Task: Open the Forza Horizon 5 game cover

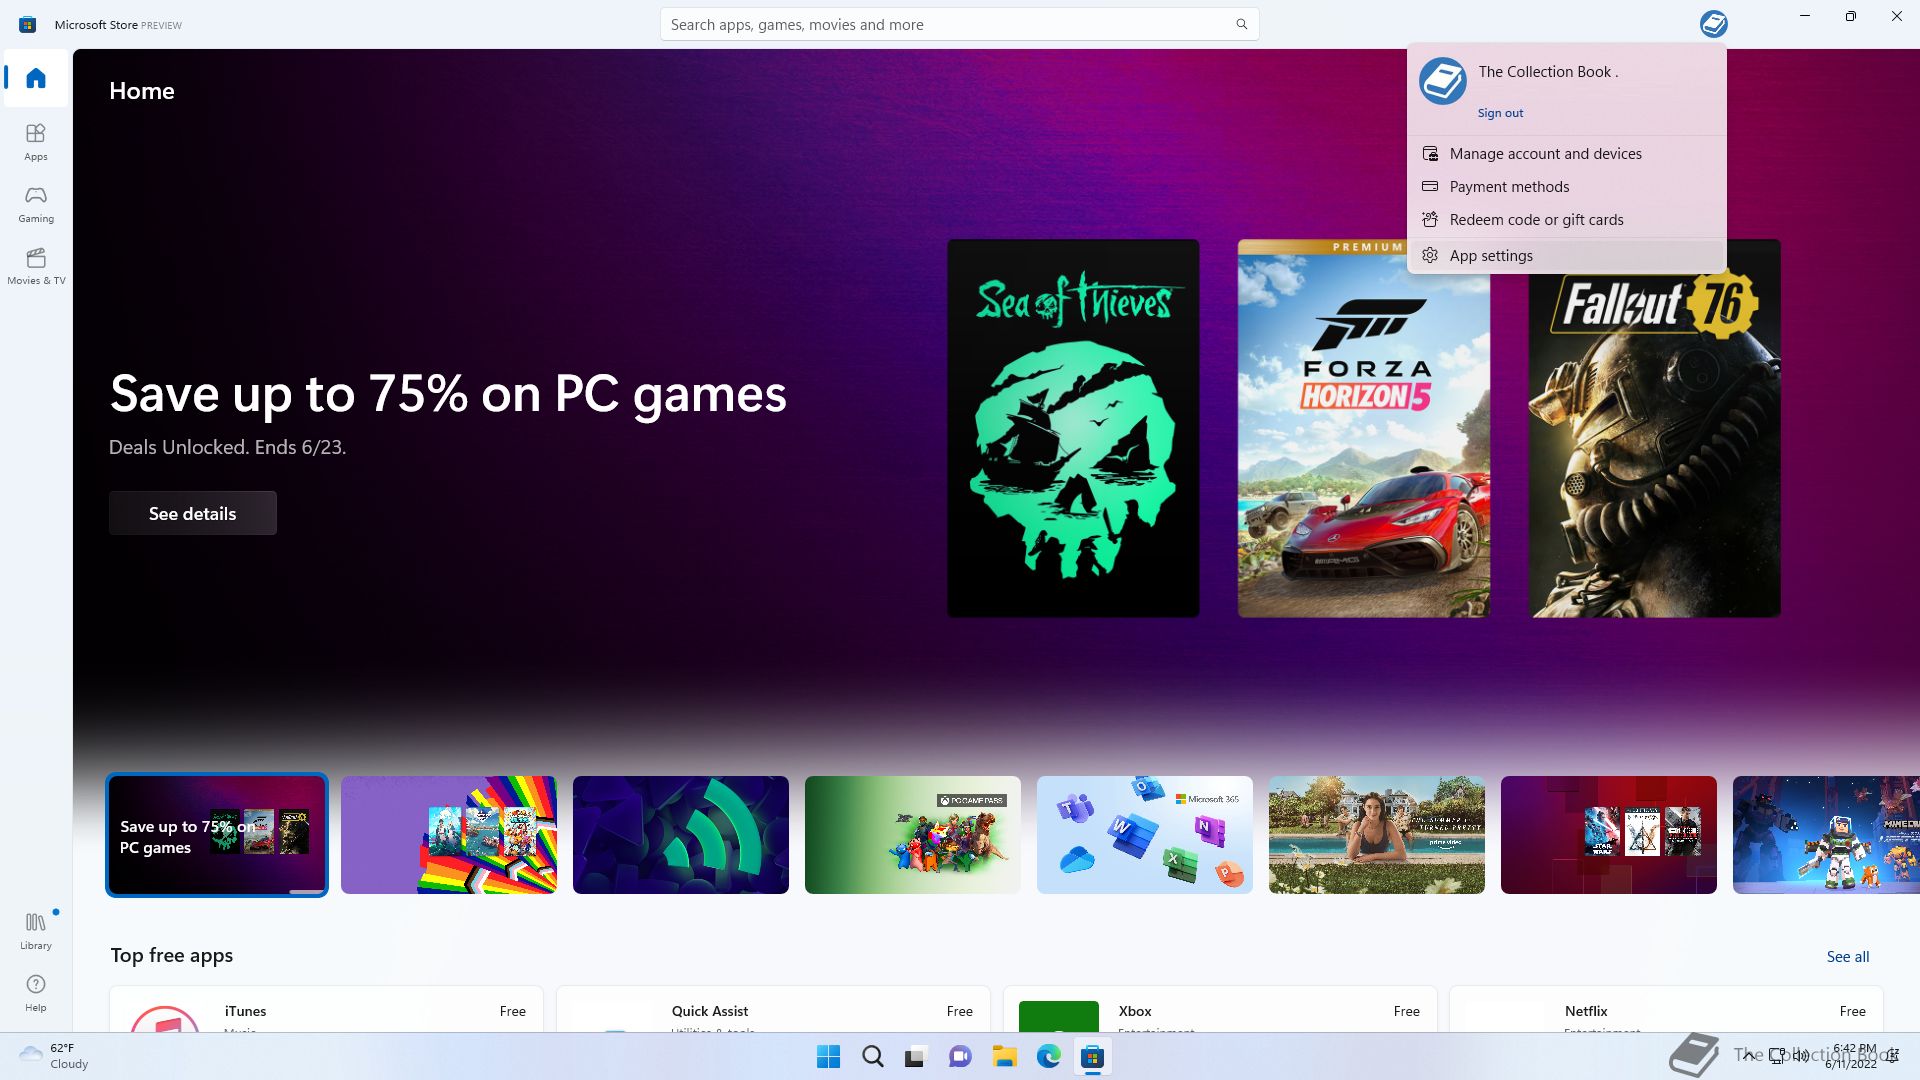Action: pyautogui.click(x=1364, y=428)
